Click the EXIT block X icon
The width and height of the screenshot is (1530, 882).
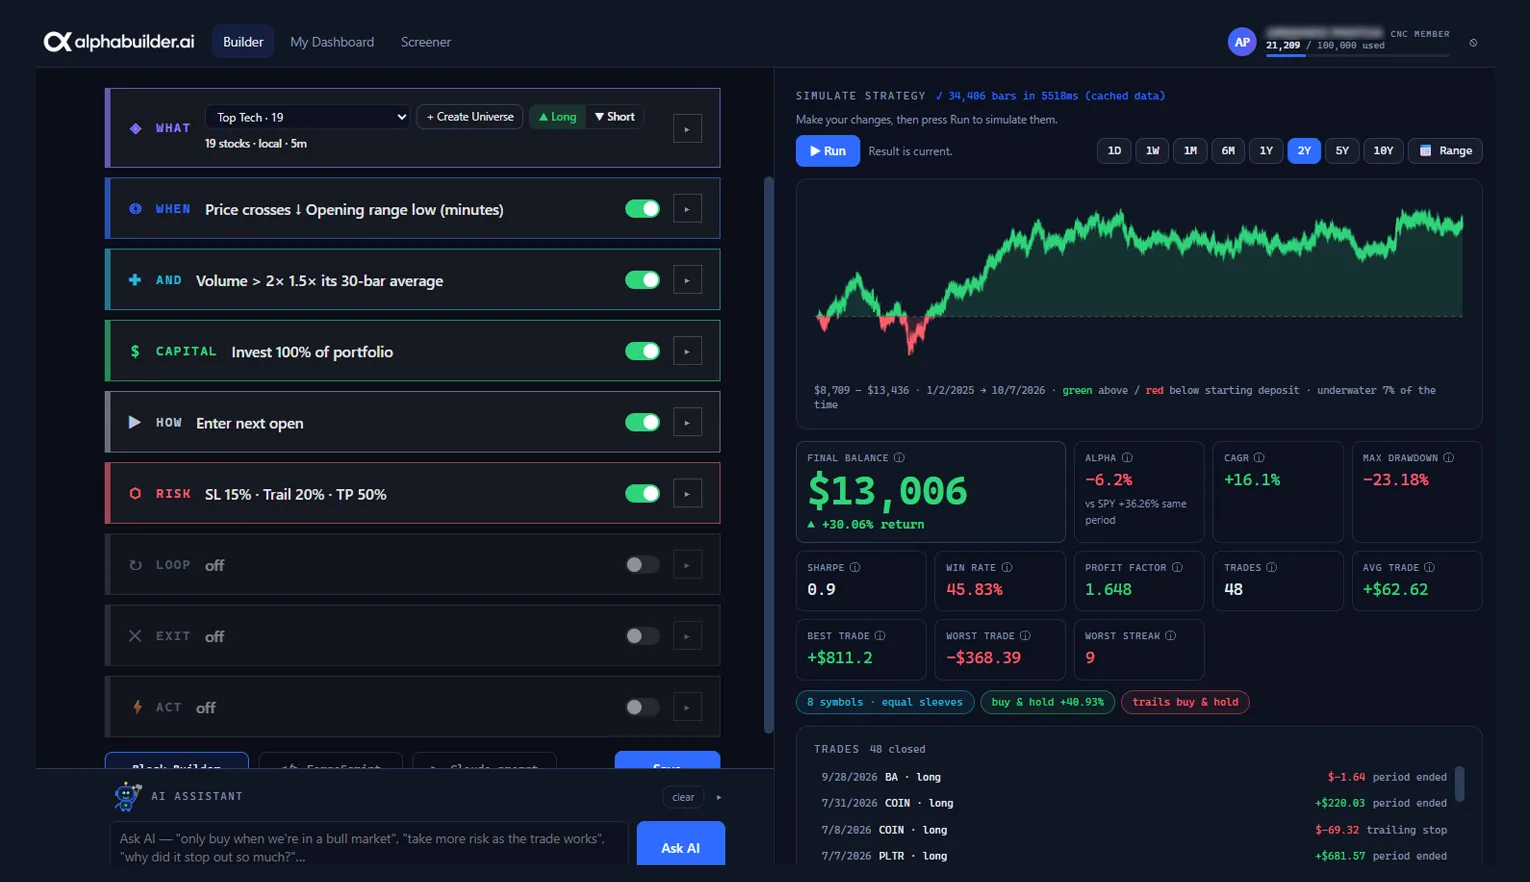[135, 636]
